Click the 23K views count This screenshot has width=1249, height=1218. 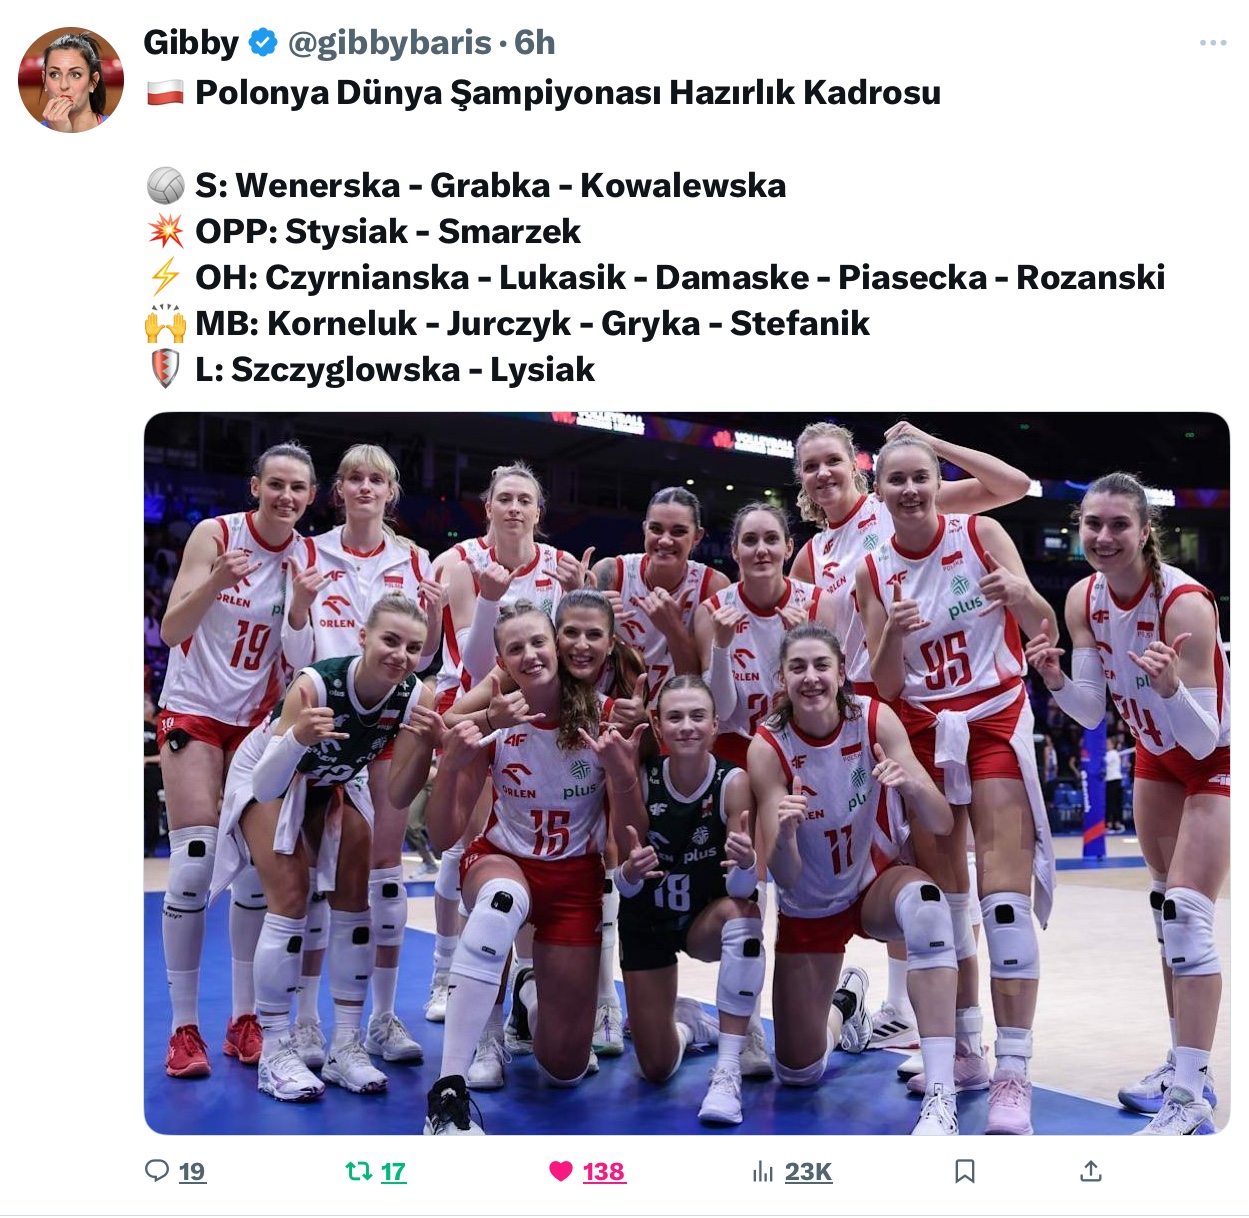tap(808, 1171)
